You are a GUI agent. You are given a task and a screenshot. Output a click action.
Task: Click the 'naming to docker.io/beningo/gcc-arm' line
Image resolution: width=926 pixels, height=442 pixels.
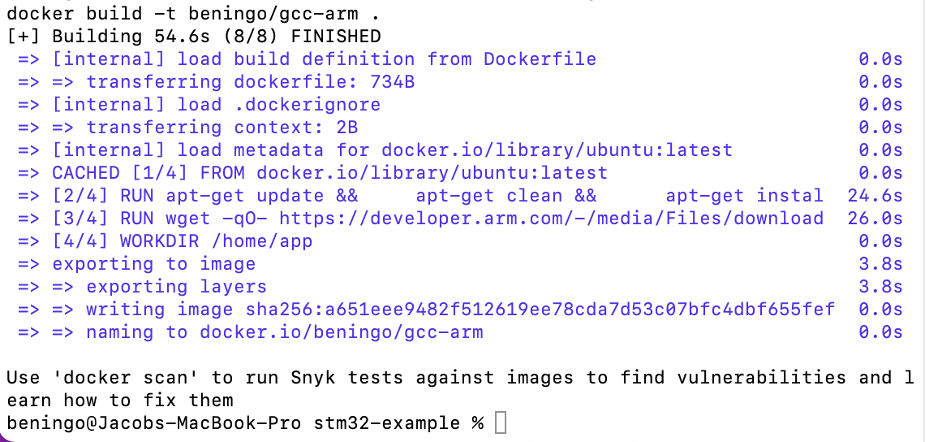point(284,332)
